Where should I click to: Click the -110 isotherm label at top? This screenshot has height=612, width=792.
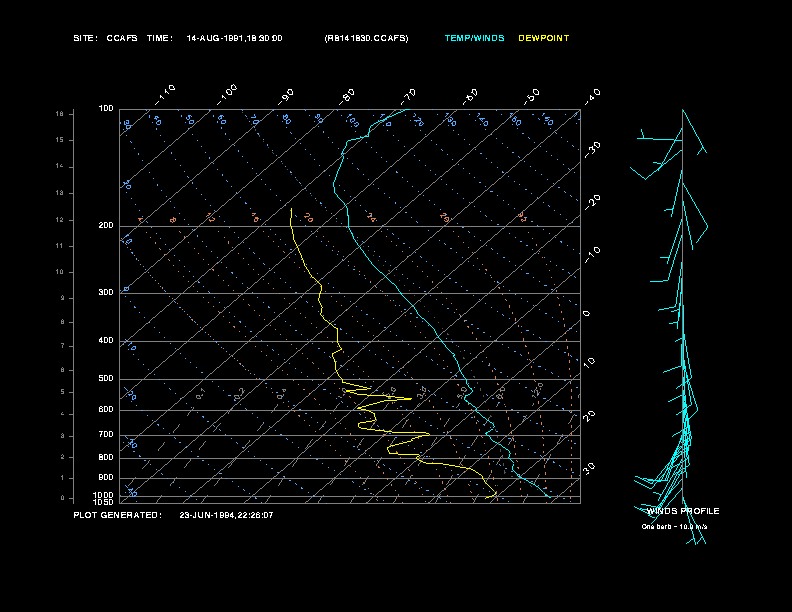[165, 94]
